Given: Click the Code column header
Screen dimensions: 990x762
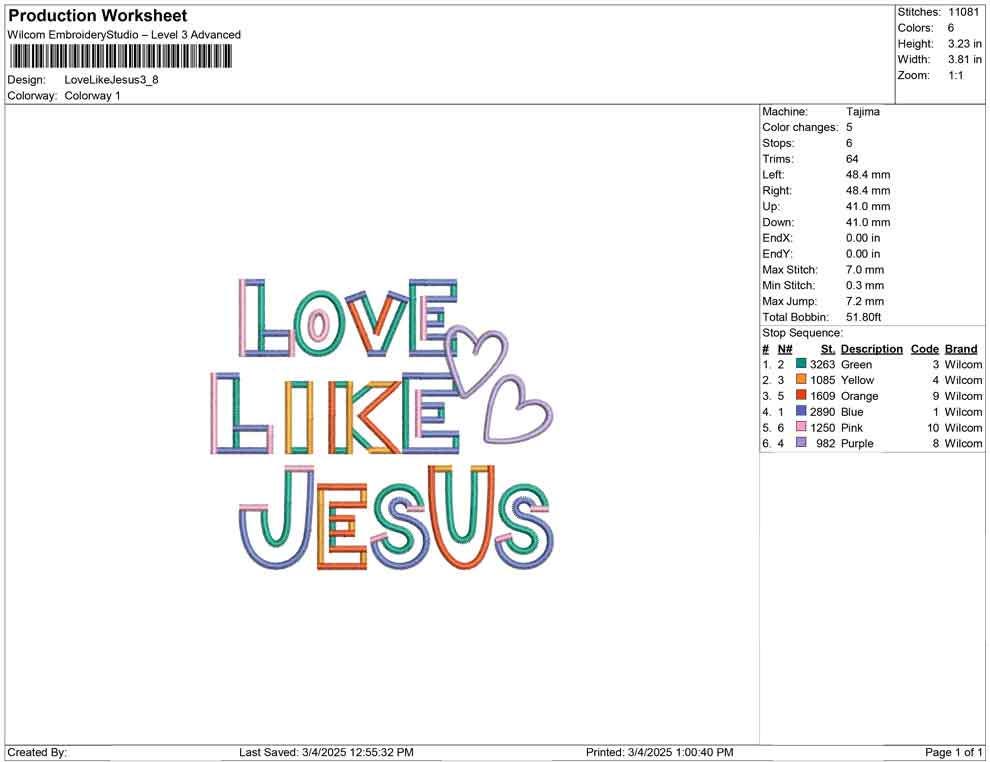Looking at the screenshot, I should pos(925,348).
